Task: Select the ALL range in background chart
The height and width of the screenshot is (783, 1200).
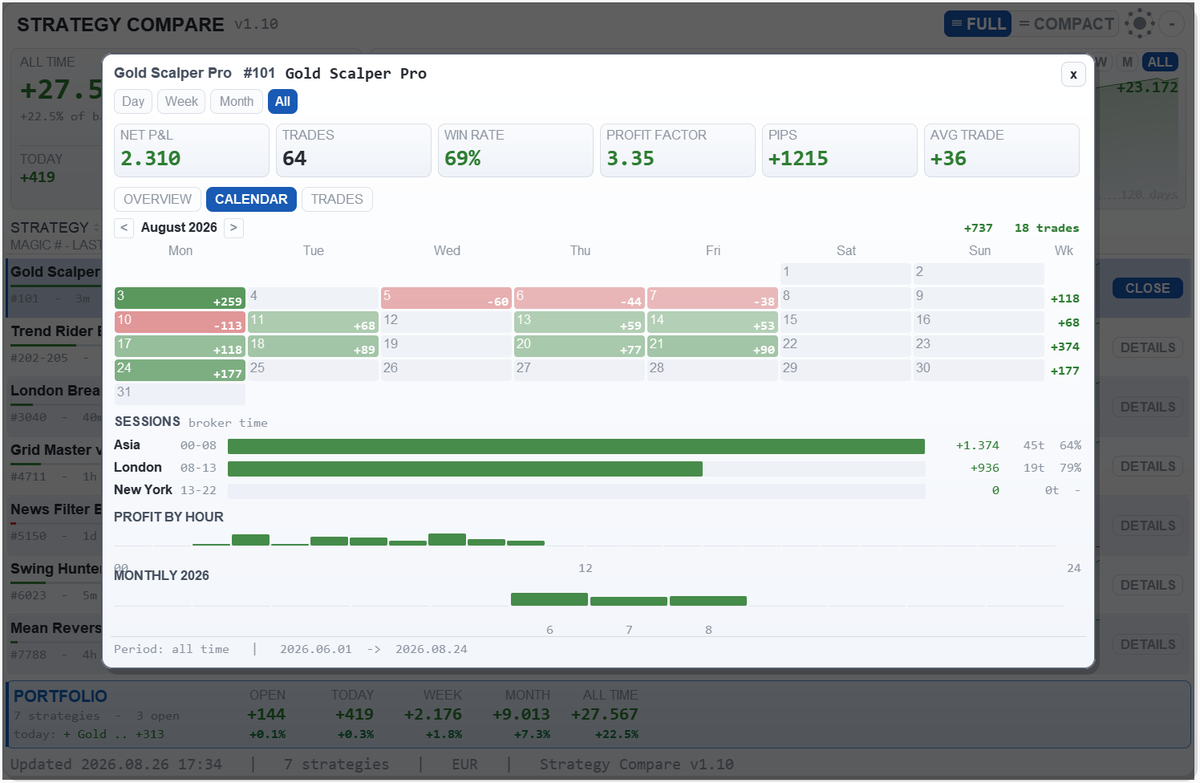Action: (1160, 62)
